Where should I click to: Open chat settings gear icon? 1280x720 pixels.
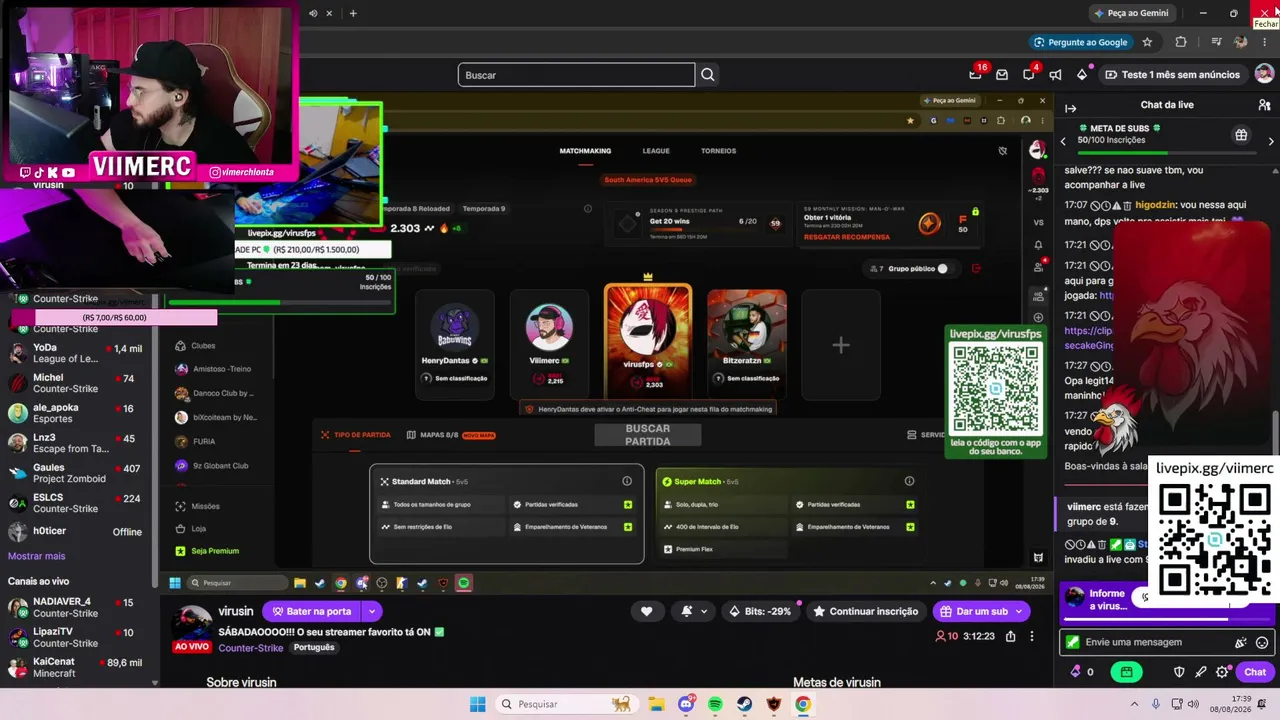[1222, 672]
